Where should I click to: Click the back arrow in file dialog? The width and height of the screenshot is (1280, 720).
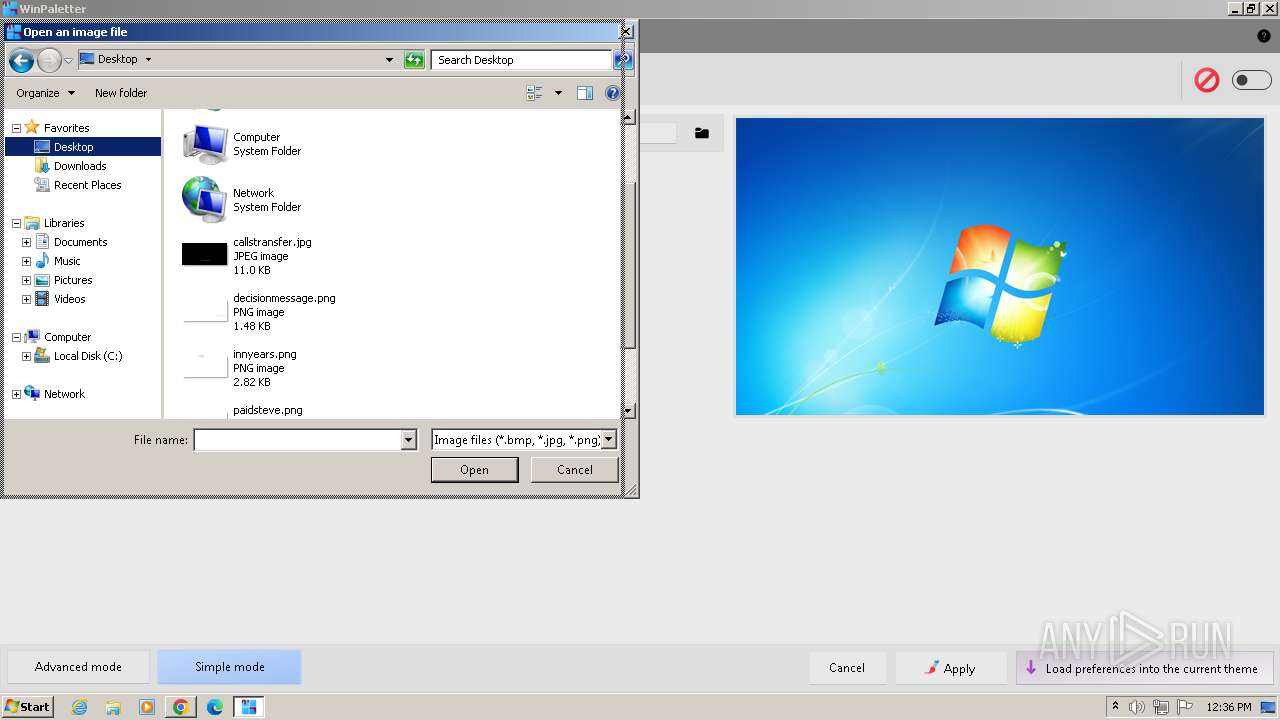pyautogui.click(x=21, y=61)
